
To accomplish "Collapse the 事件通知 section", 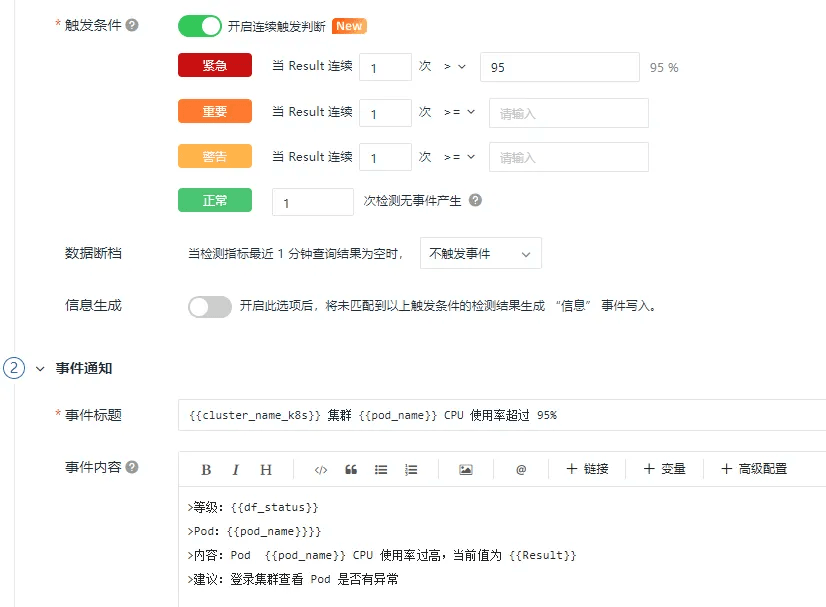I will click(40, 368).
